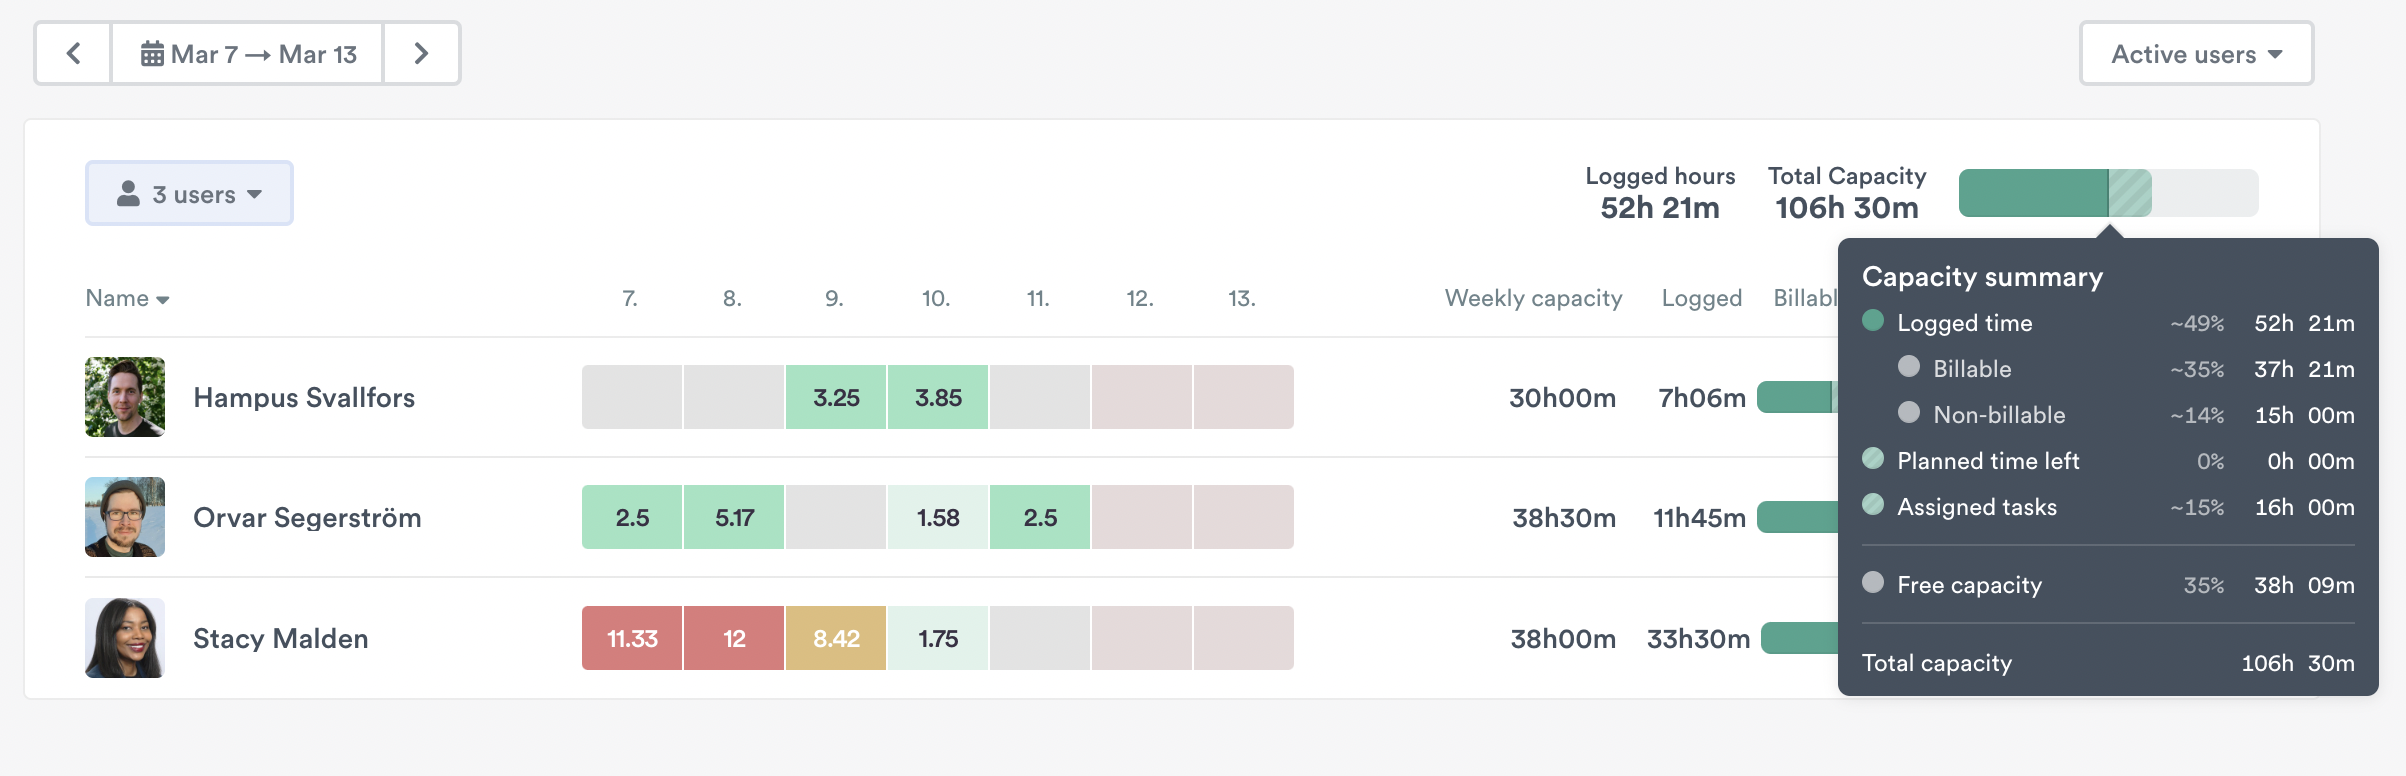Open the Name column sort options
The image size is (2406, 776).
coord(127,297)
